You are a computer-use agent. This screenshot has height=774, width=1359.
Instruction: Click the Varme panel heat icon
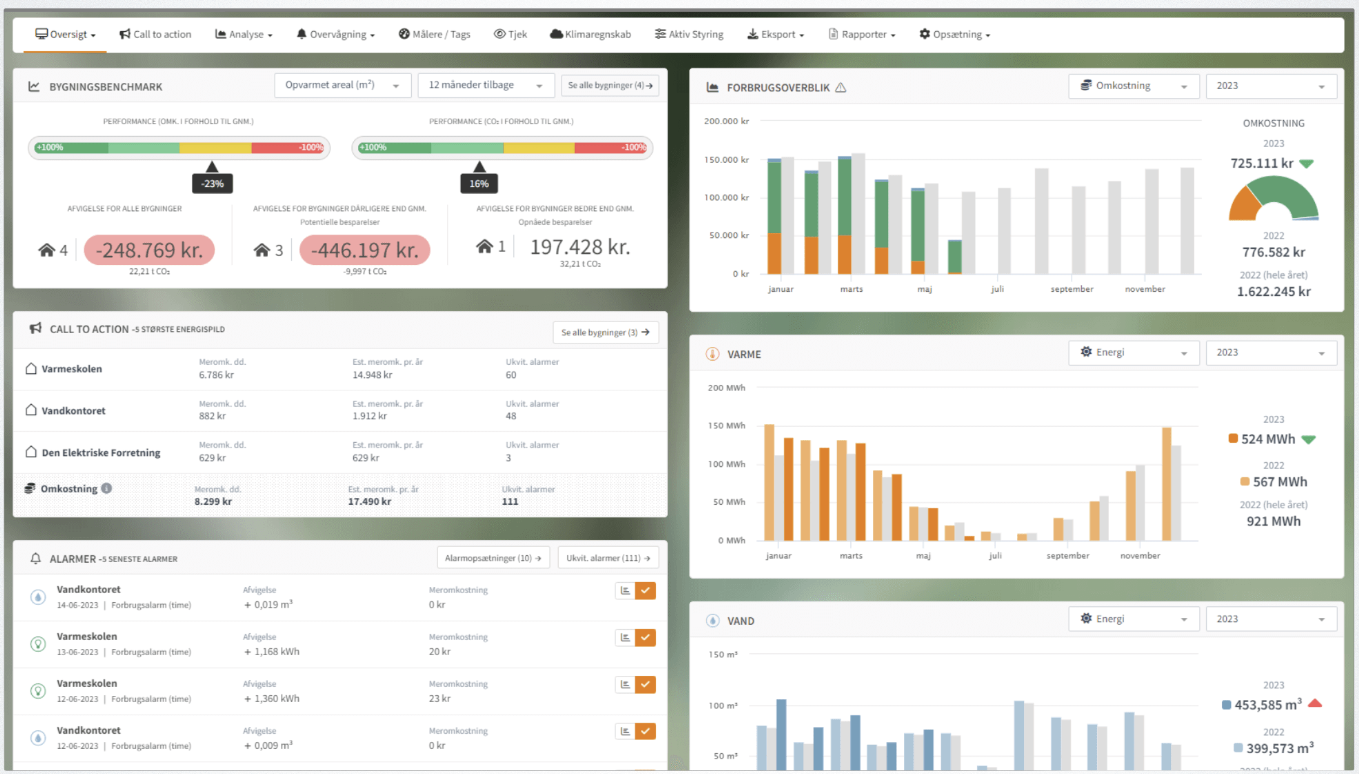click(x=712, y=354)
